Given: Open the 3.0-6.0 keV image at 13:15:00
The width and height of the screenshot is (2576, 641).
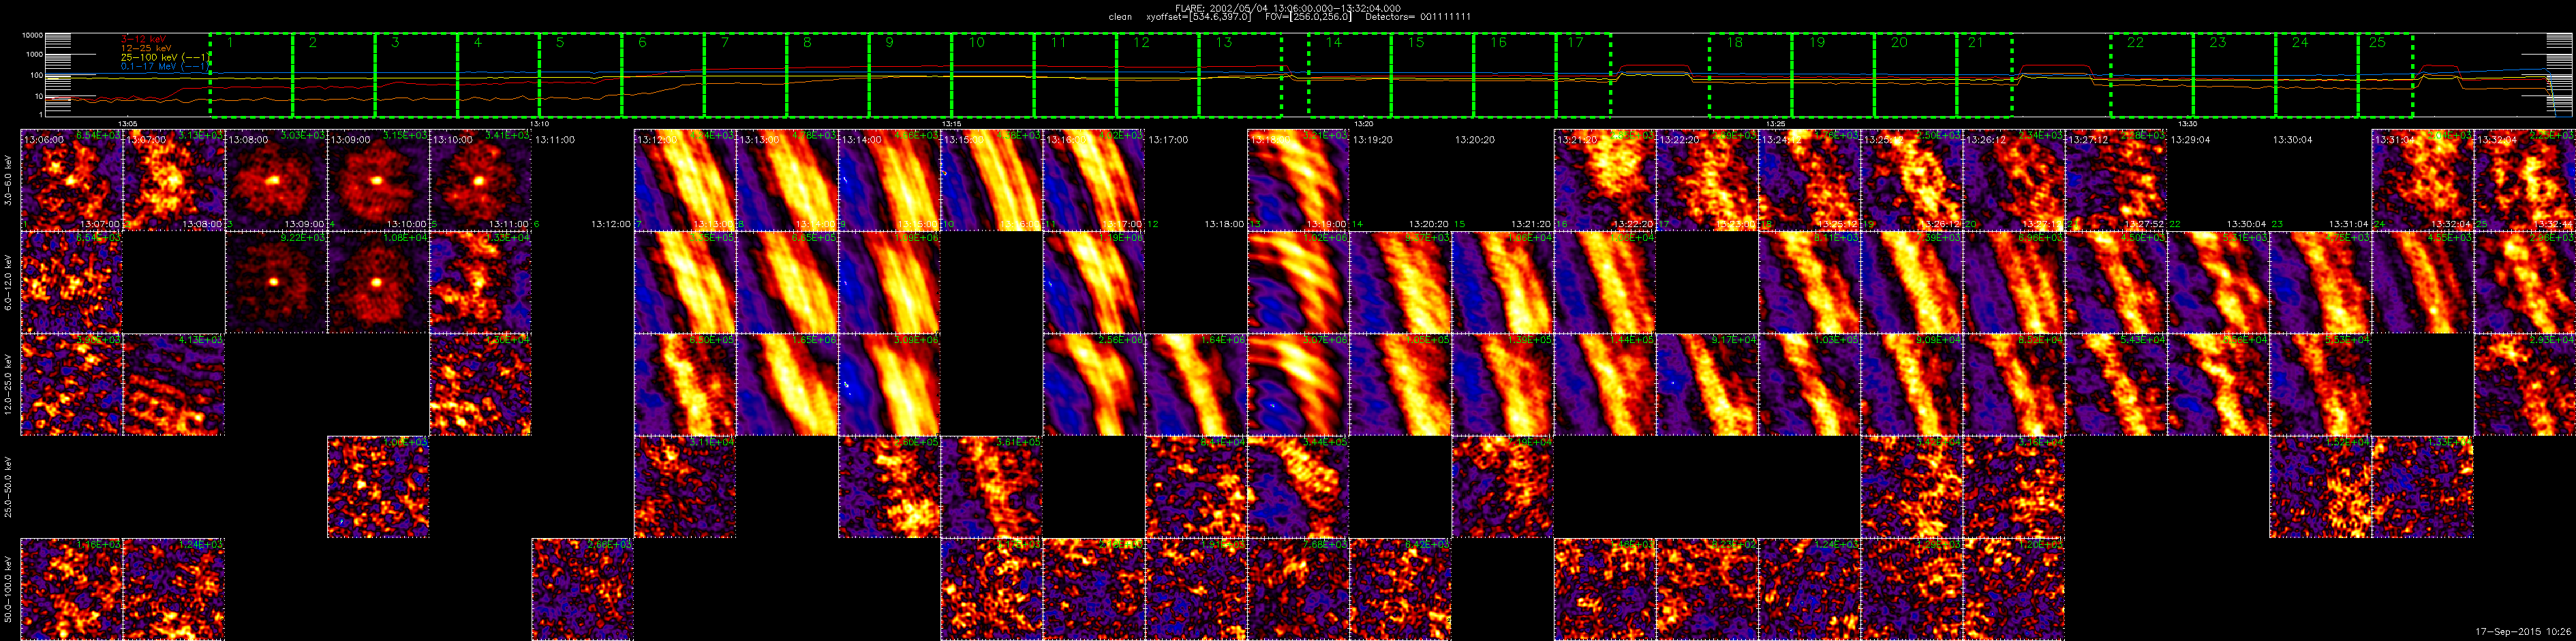Looking at the screenshot, I should coord(991,180).
